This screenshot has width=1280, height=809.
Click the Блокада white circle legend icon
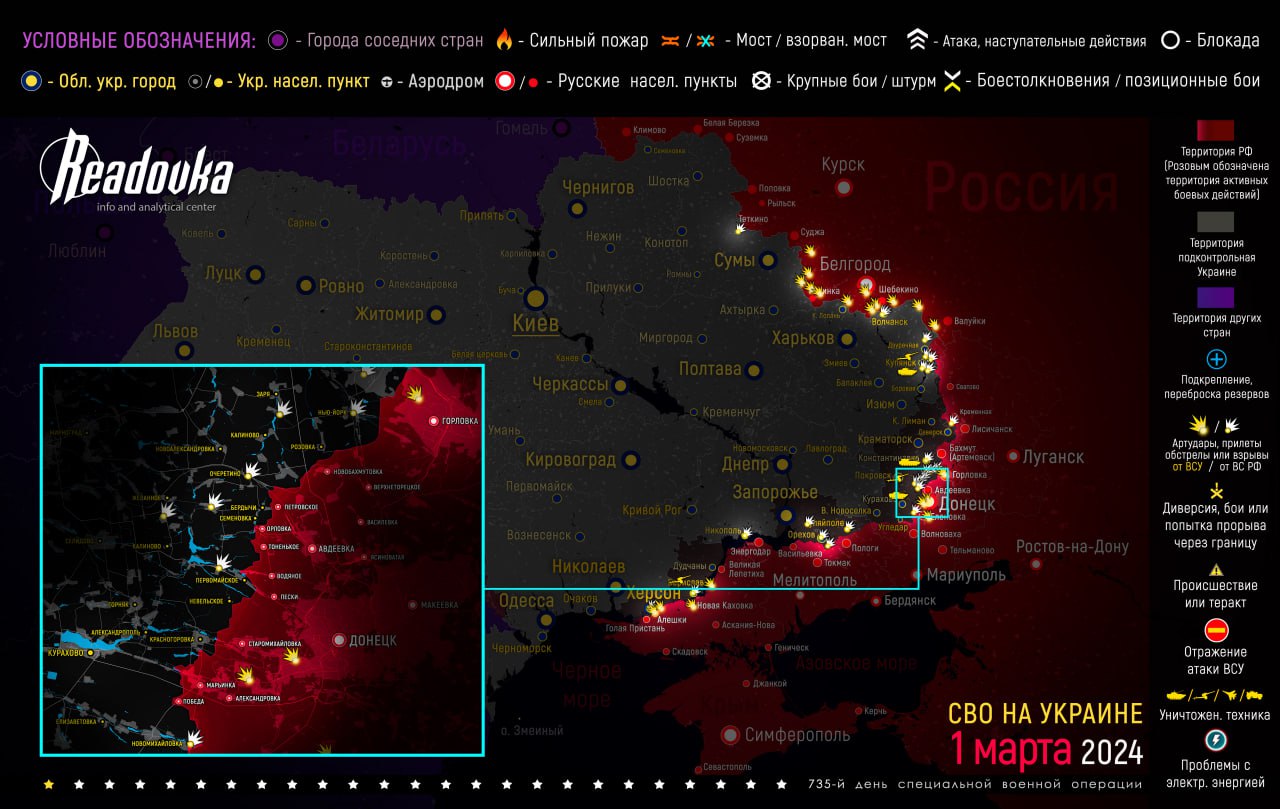point(1169,41)
